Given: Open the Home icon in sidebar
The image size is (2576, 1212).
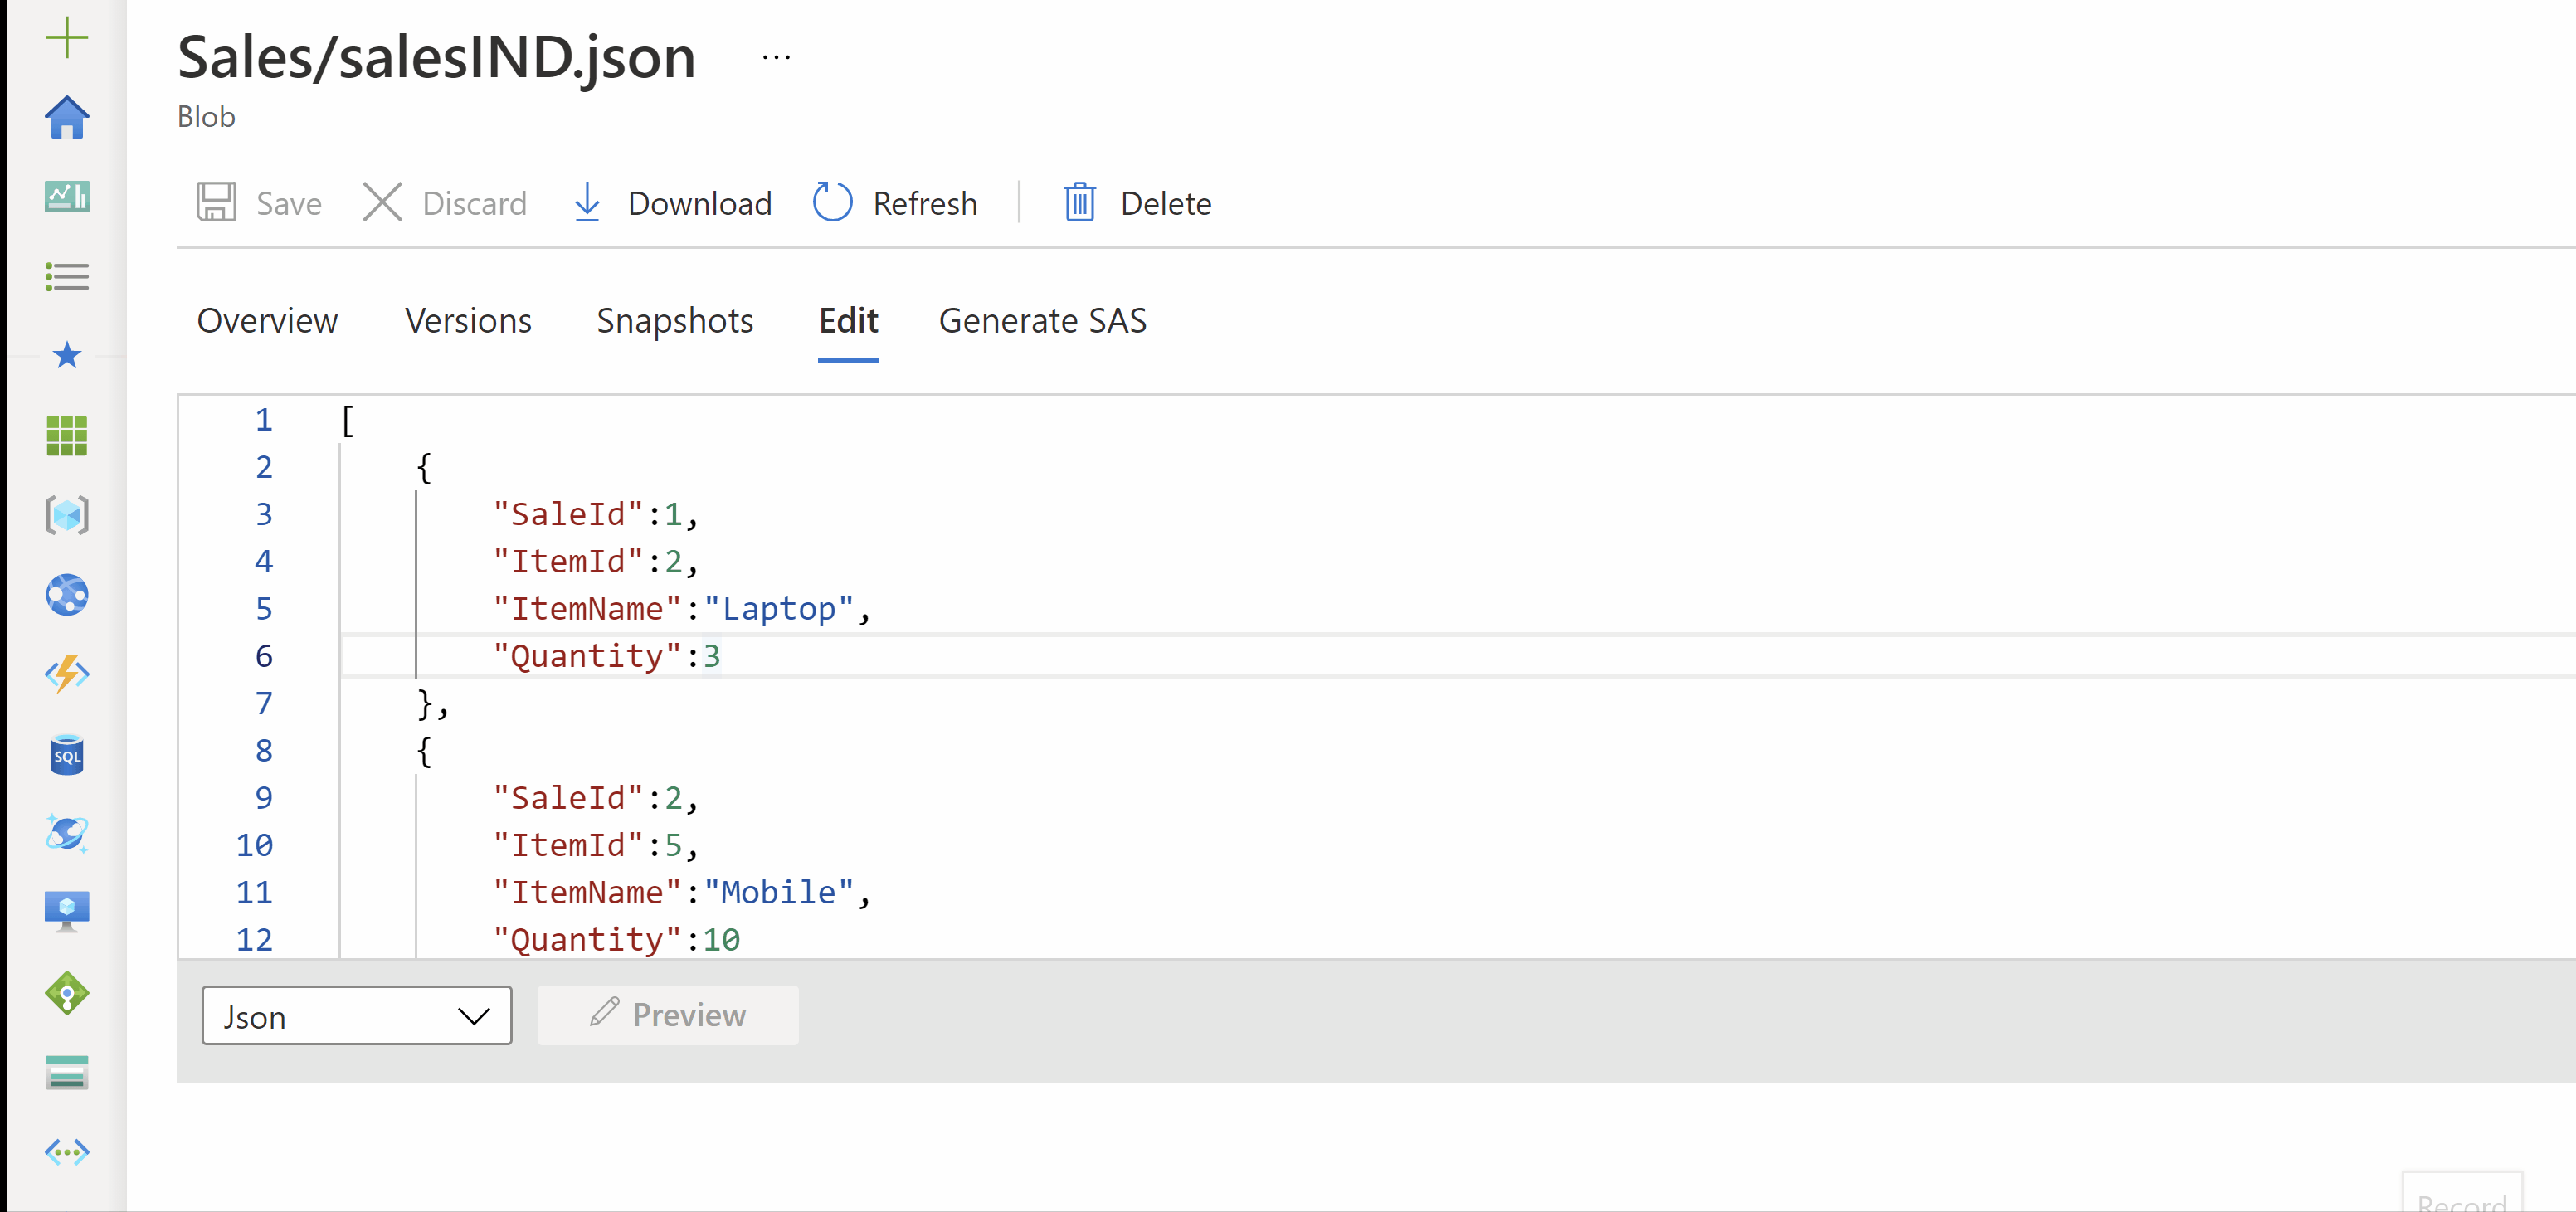Looking at the screenshot, I should tap(67, 118).
